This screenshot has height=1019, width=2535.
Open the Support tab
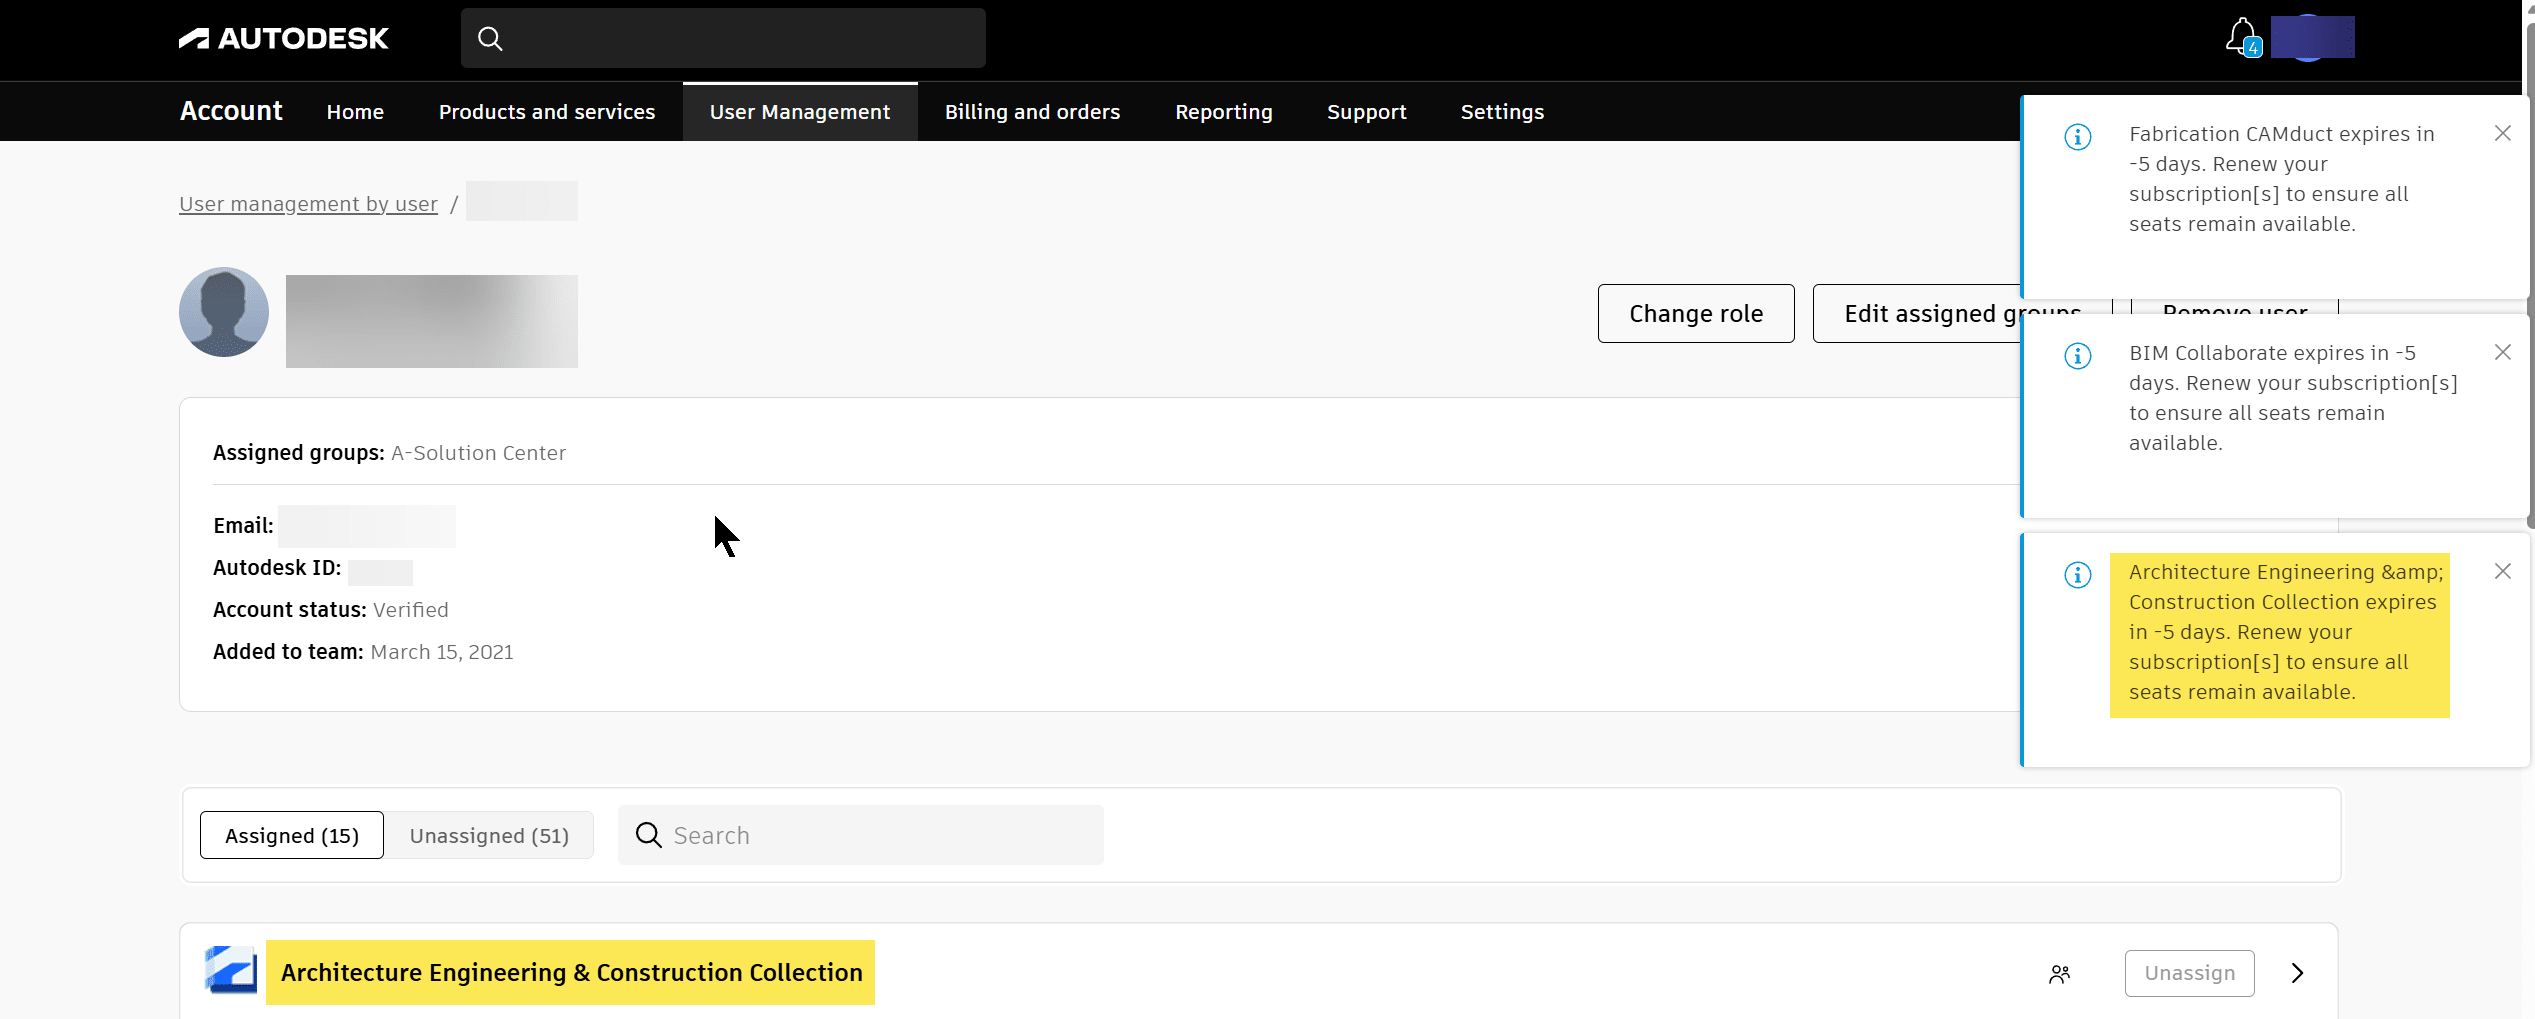pos(1367,112)
